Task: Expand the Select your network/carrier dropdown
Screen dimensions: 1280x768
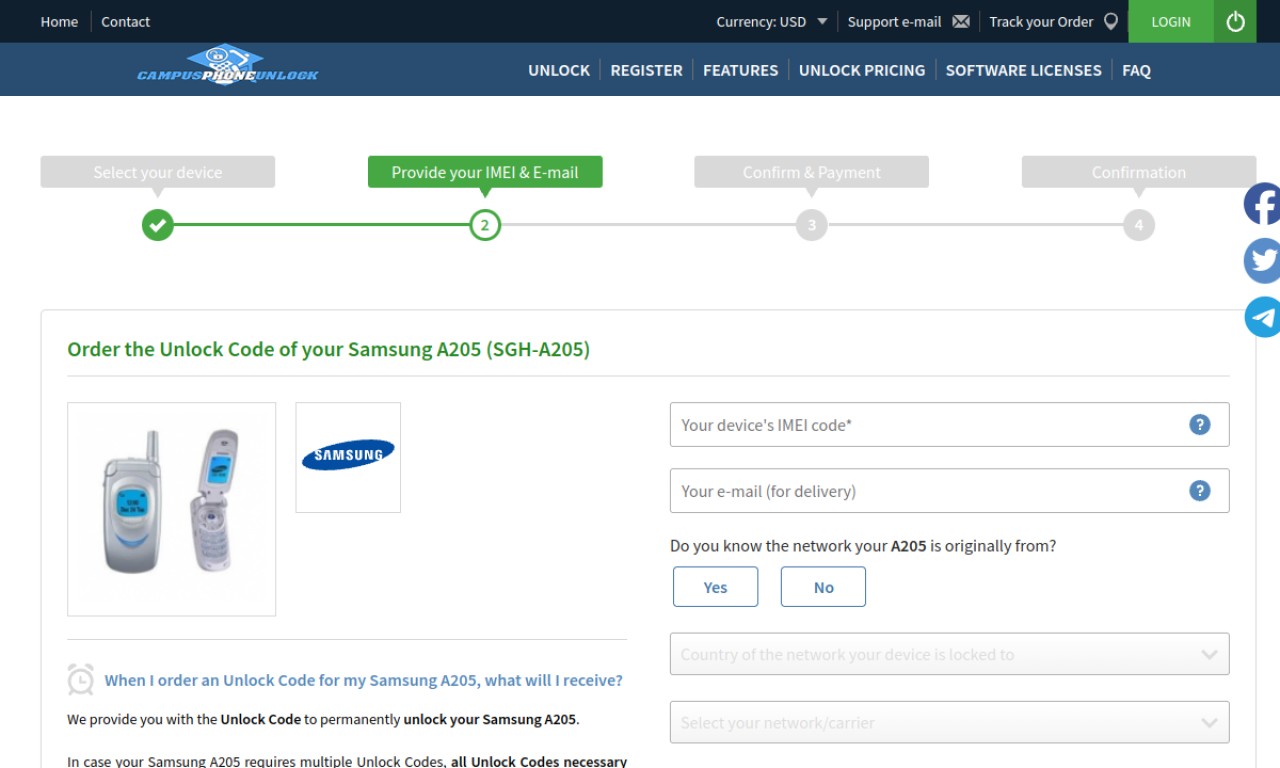Action: point(949,723)
